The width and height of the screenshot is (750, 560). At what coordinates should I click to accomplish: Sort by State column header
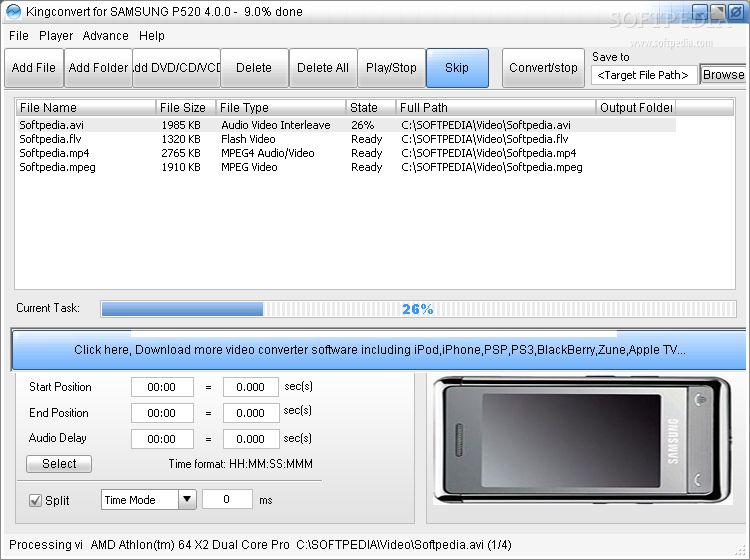(x=371, y=108)
